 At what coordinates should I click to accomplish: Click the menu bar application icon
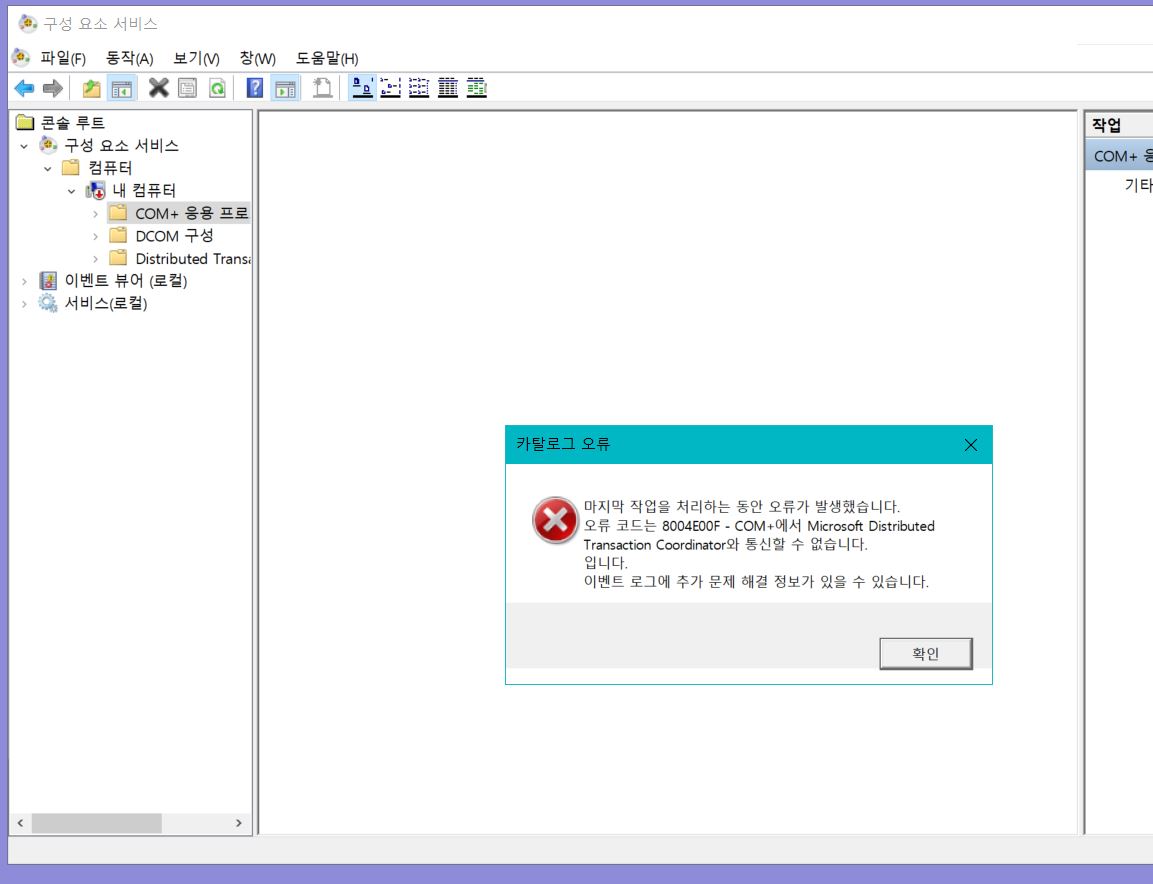(21, 57)
